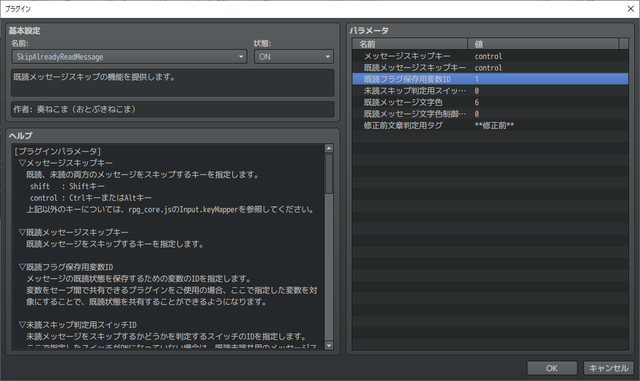Select the 未読スキップ判定用スイッチ parameter row
The width and height of the screenshot is (640, 381).
pos(490,91)
